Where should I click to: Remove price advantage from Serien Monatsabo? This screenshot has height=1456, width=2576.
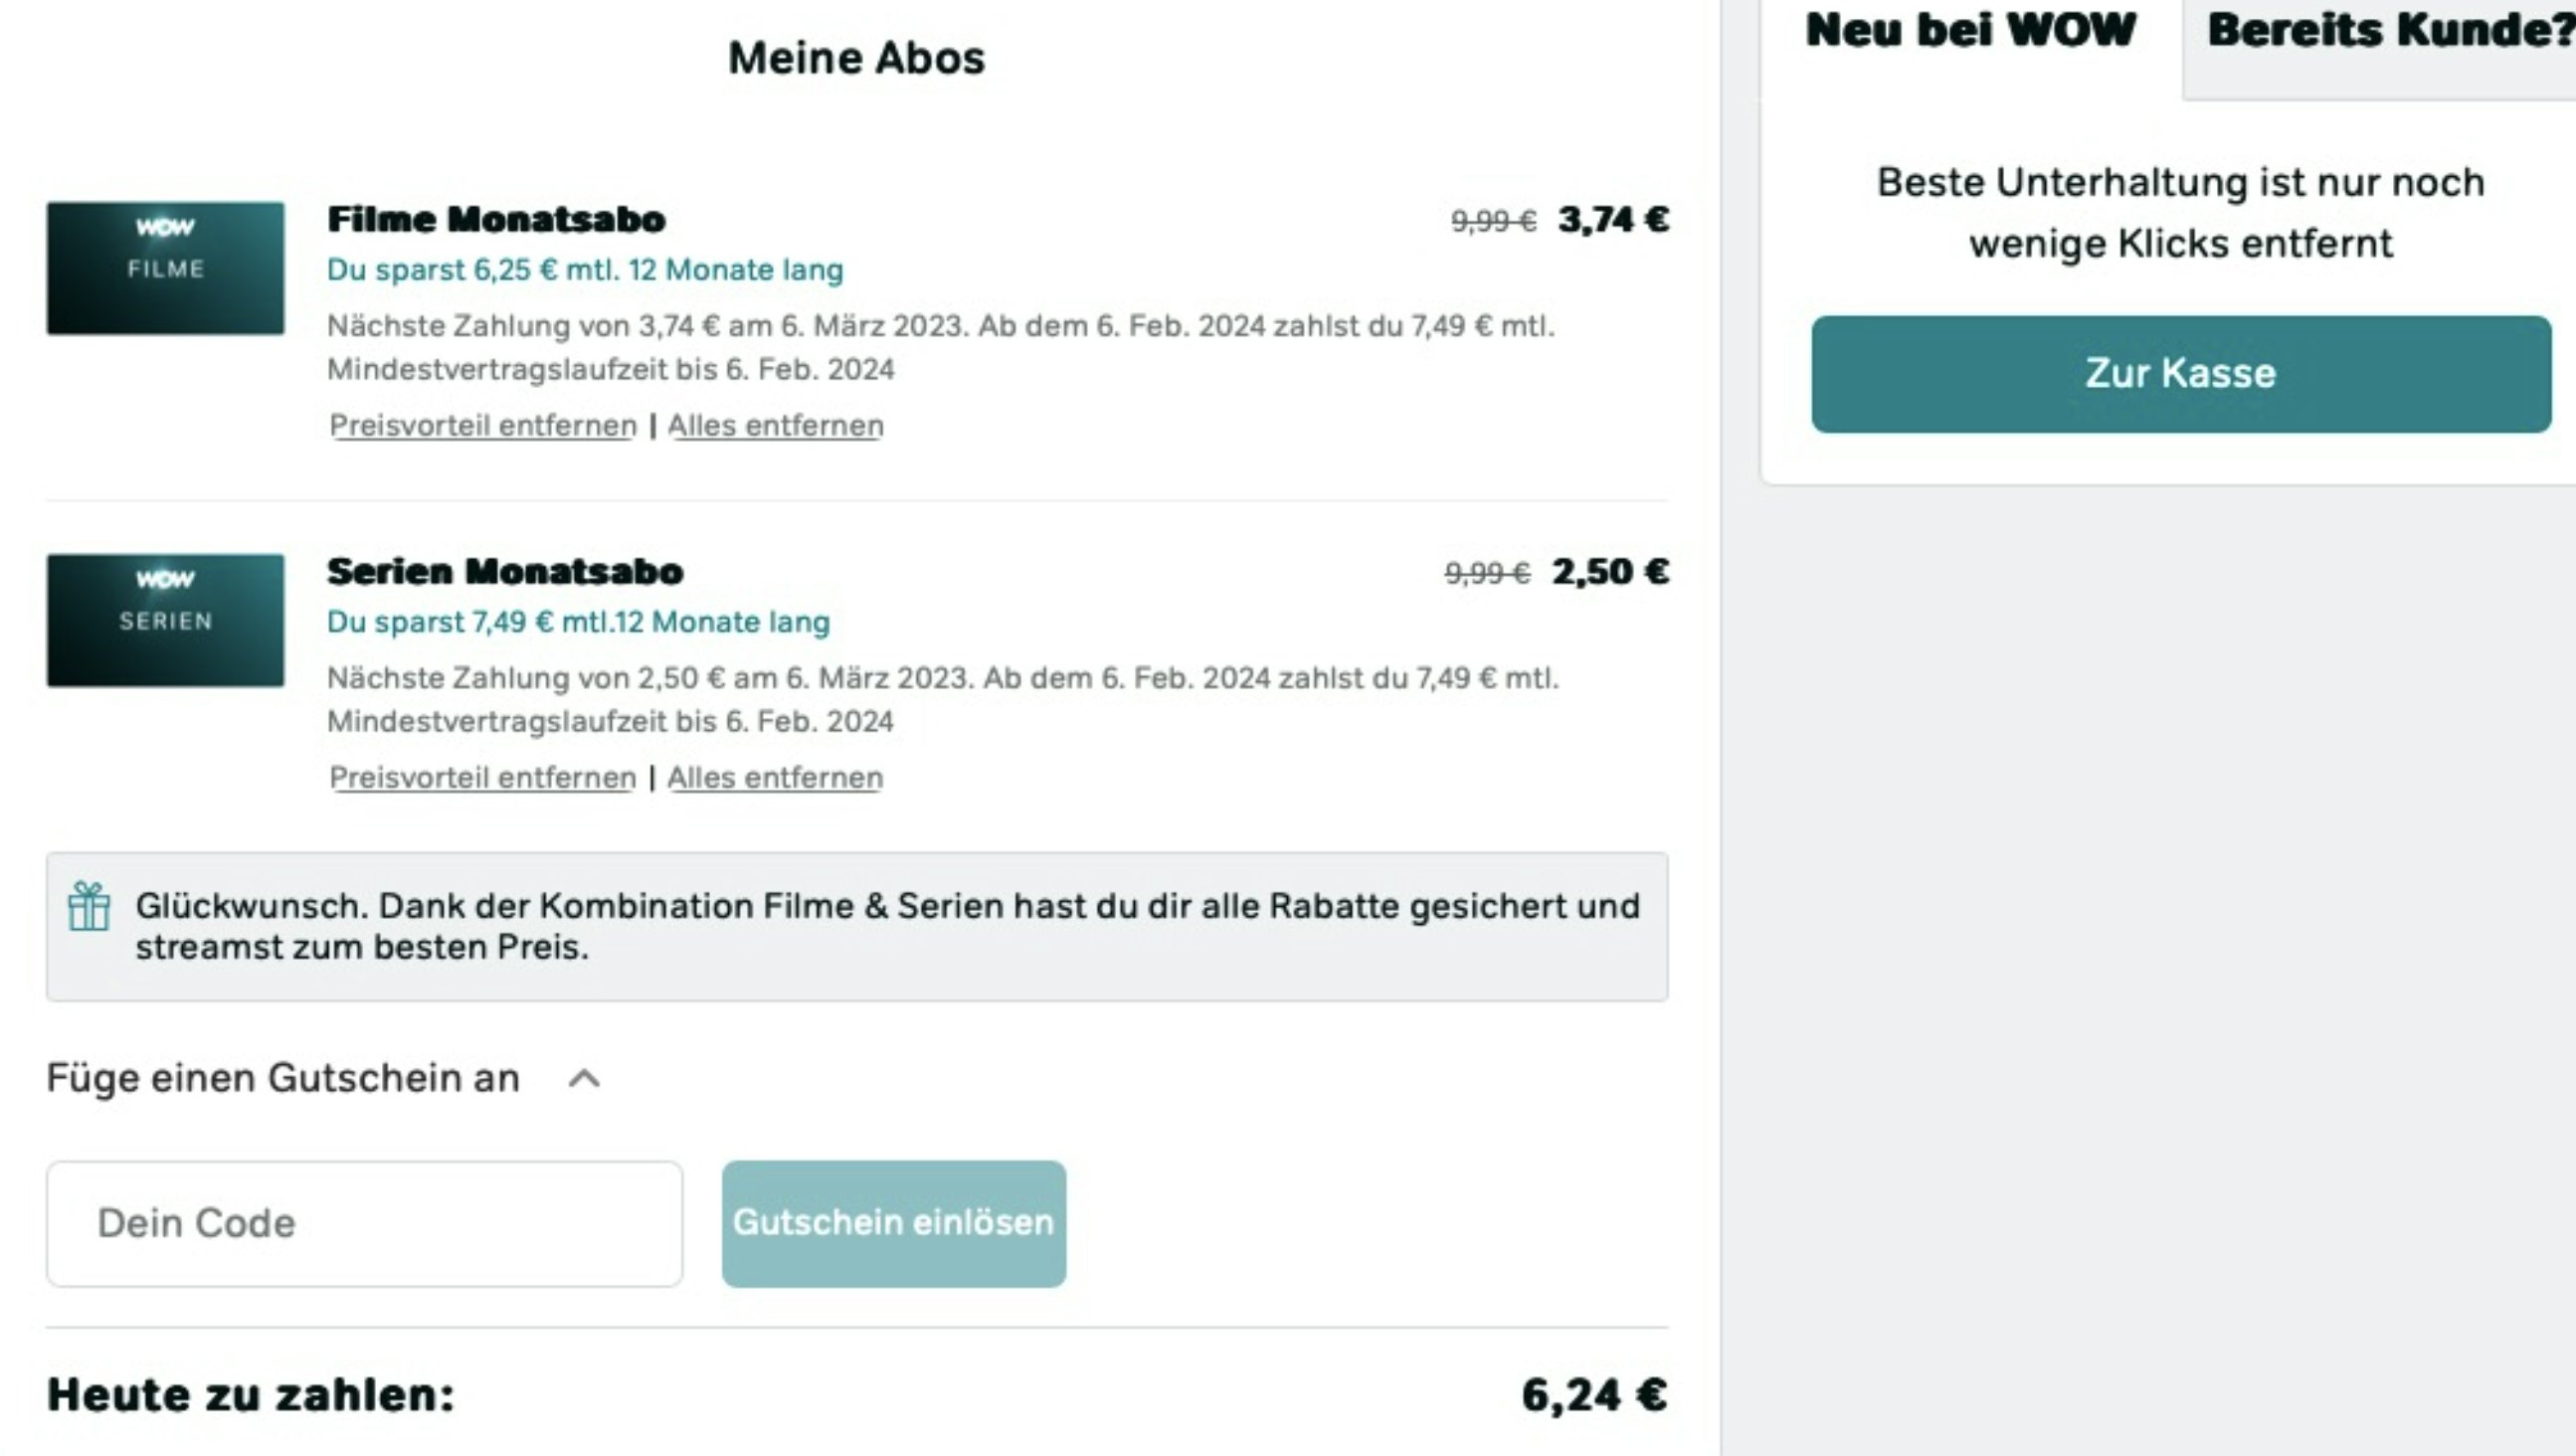(x=483, y=778)
